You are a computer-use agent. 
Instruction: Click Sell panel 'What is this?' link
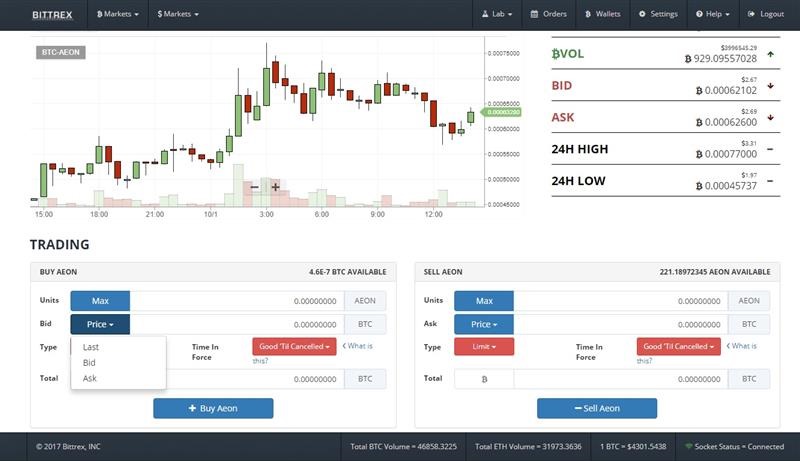click(742, 346)
